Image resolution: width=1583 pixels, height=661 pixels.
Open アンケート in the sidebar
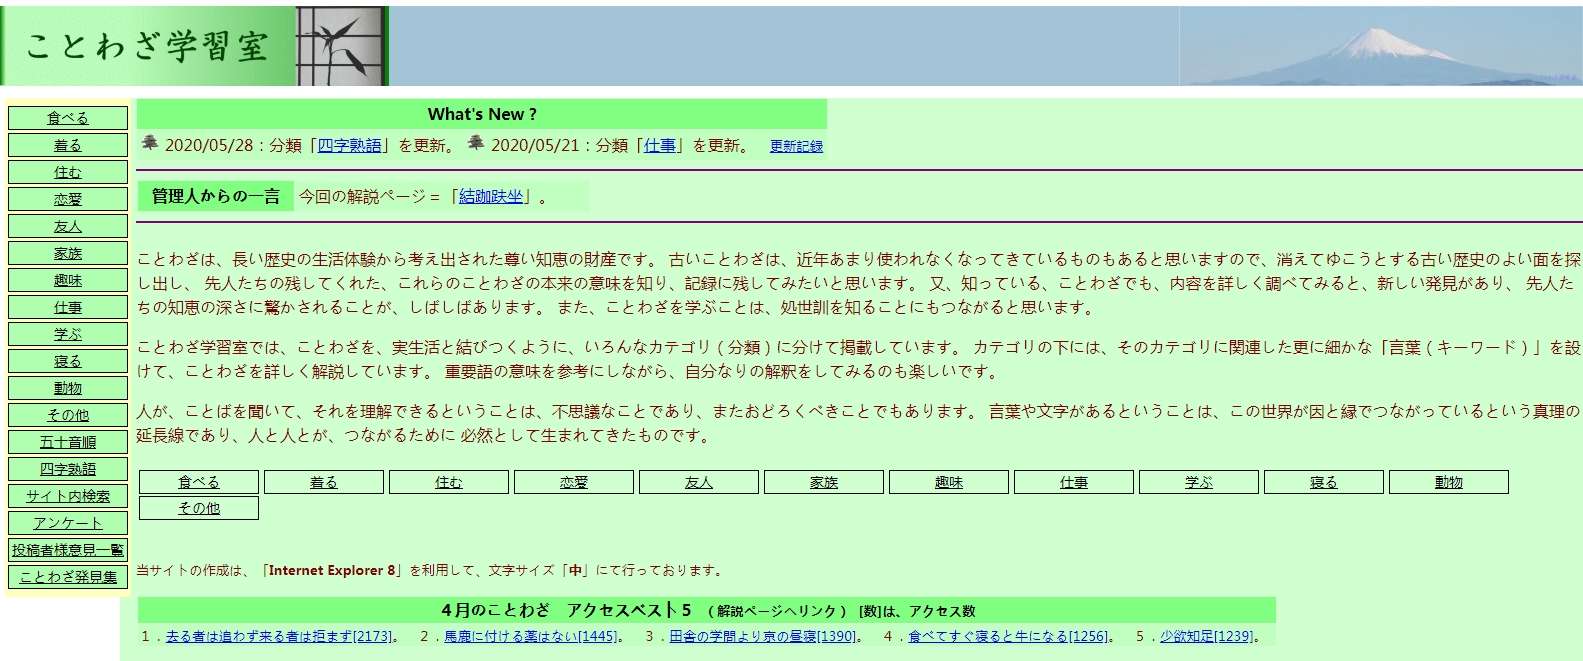click(68, 523)
